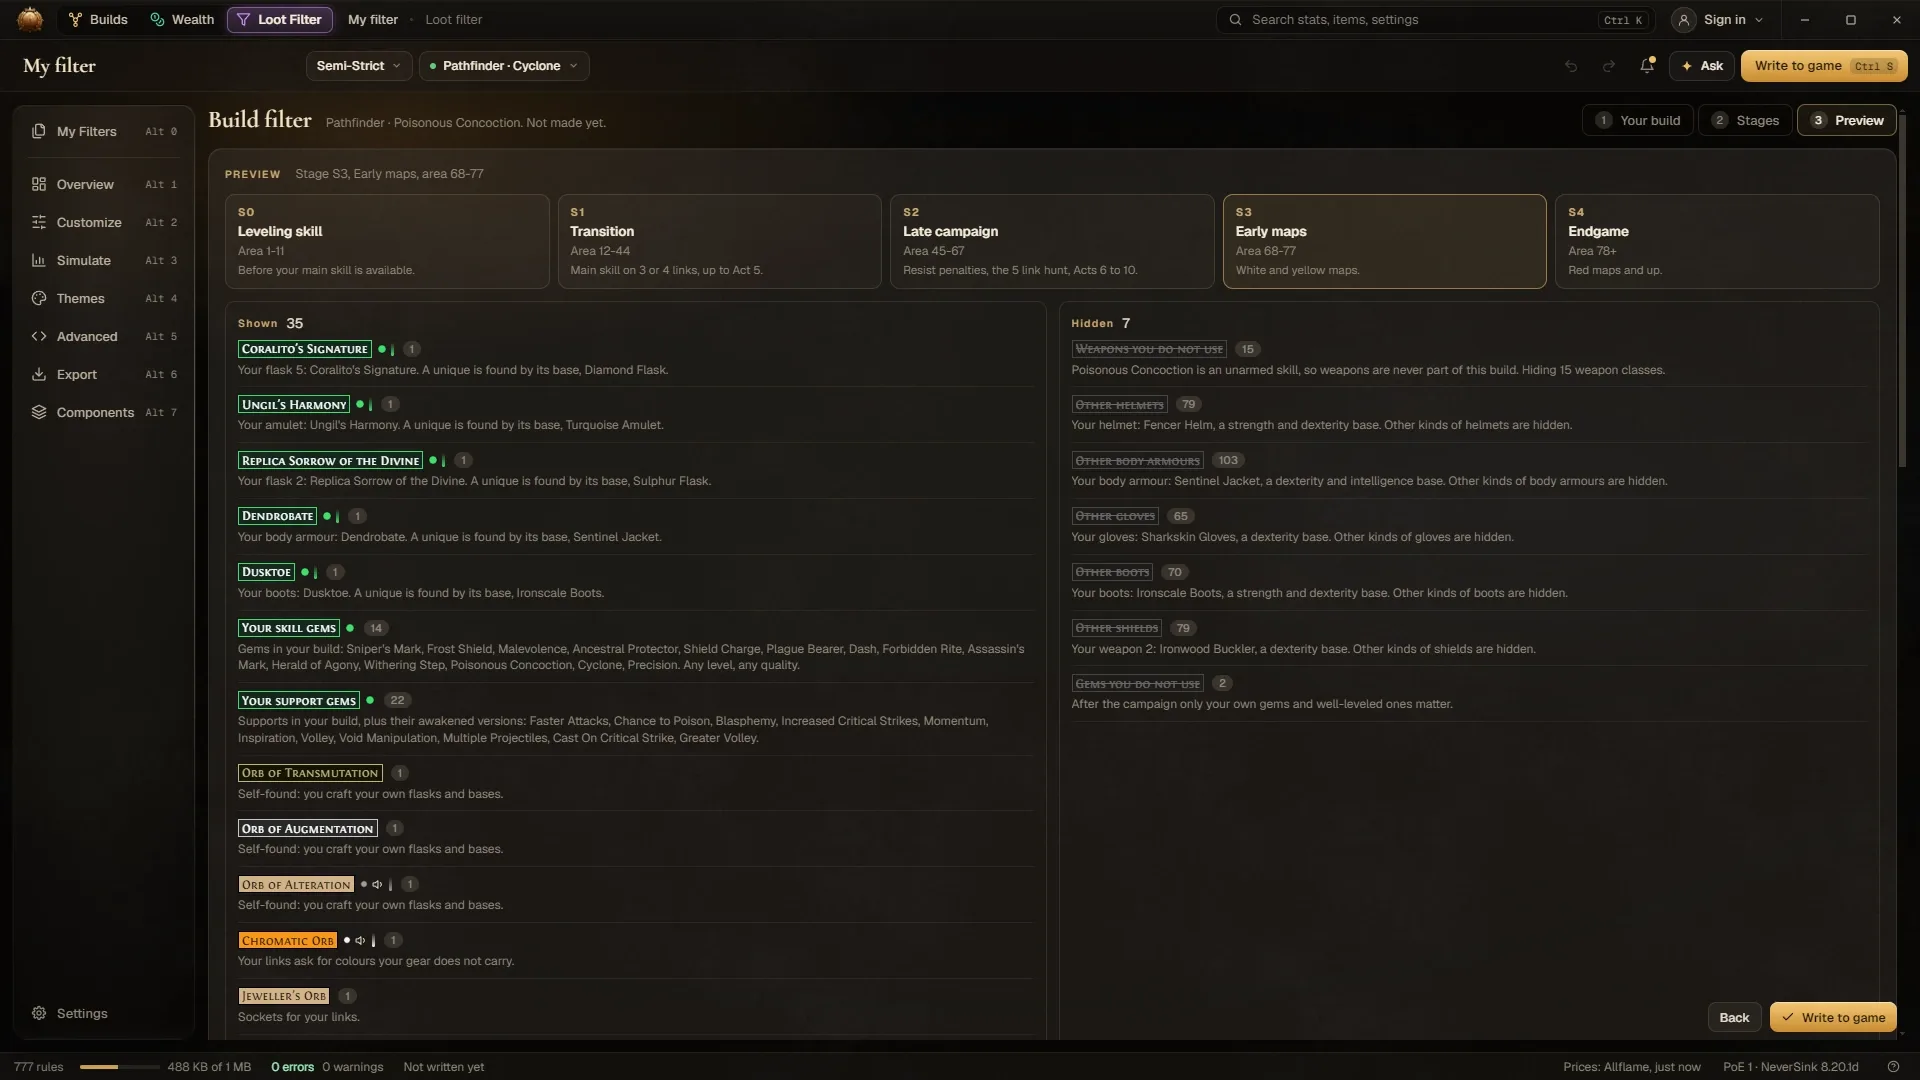Select step 3 Preview
Image resolution: width=1920 pixels, height=1080 pixels.
pyautogui.click(x=1847, y=120)
